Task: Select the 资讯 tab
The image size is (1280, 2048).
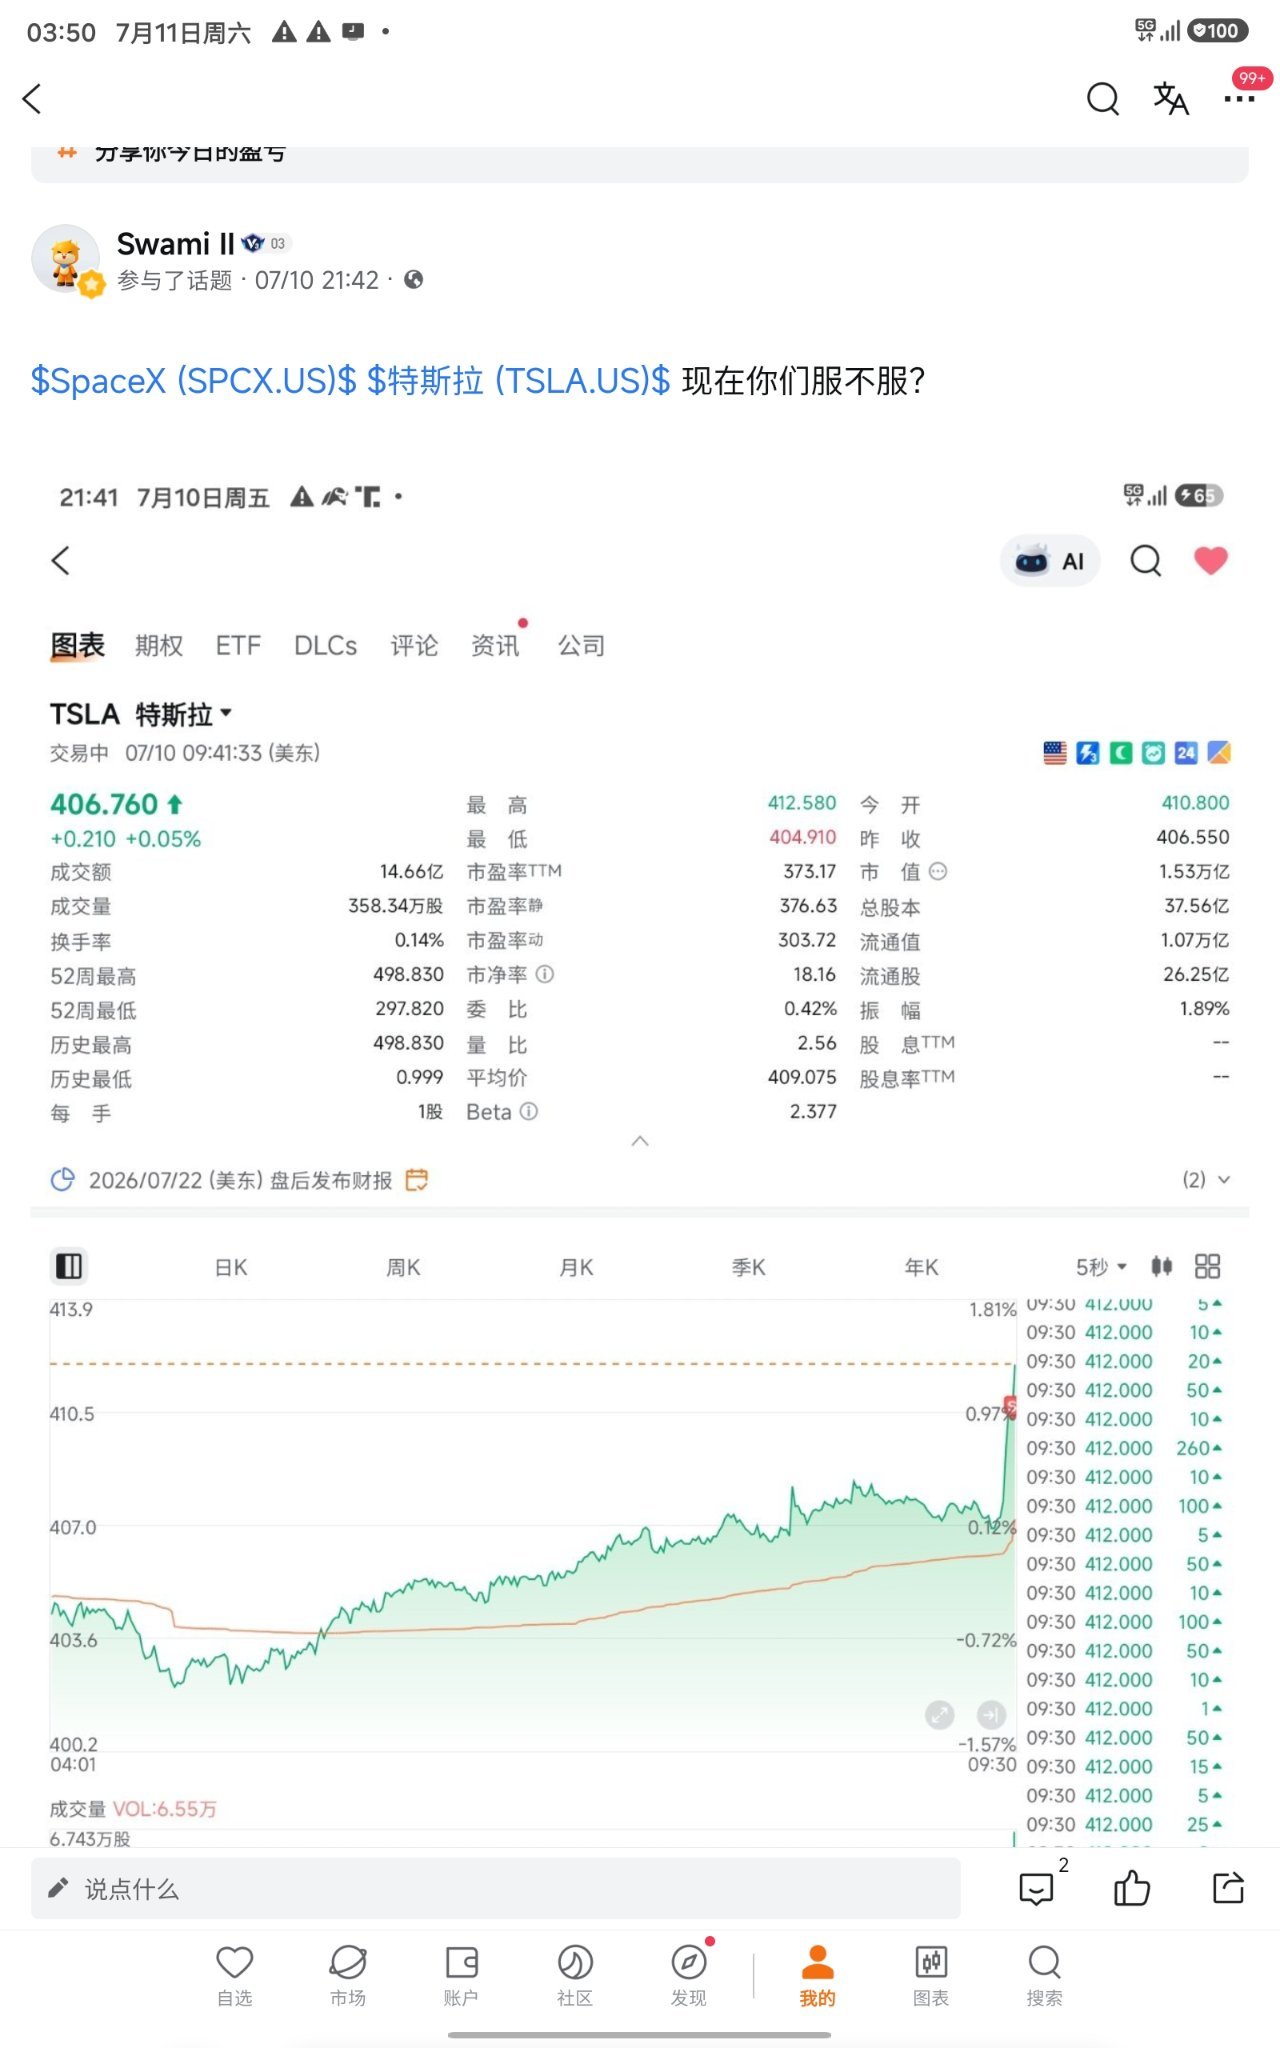Action: [x=495, y=646]
